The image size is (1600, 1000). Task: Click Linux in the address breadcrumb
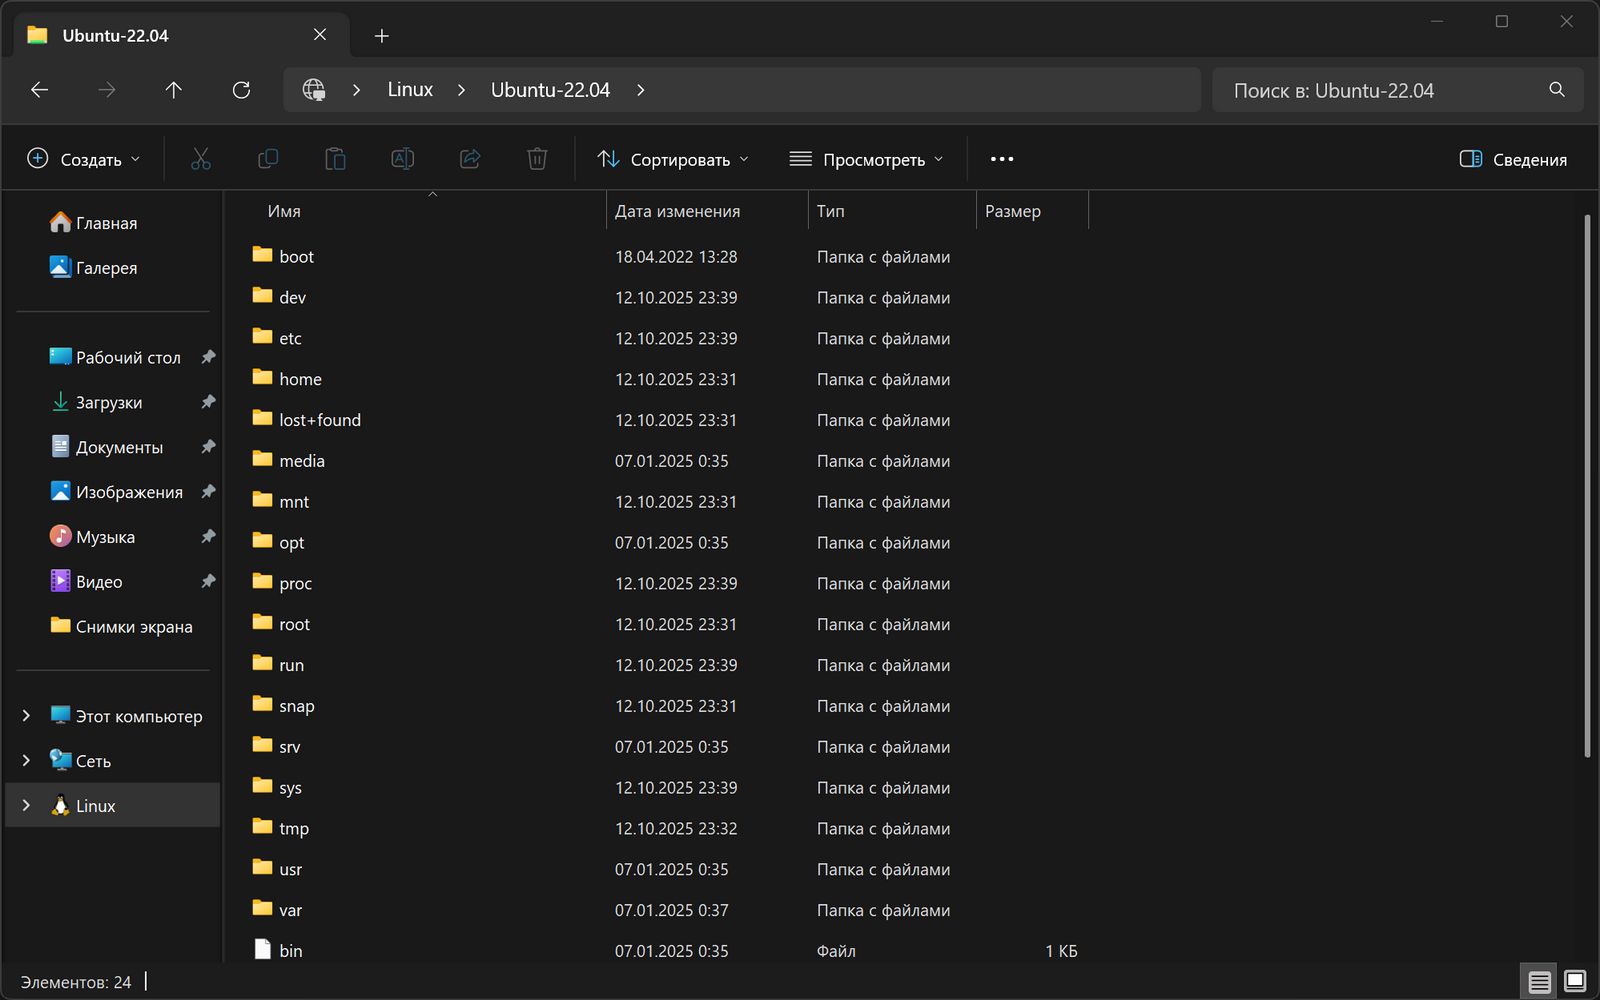(410, 90)
